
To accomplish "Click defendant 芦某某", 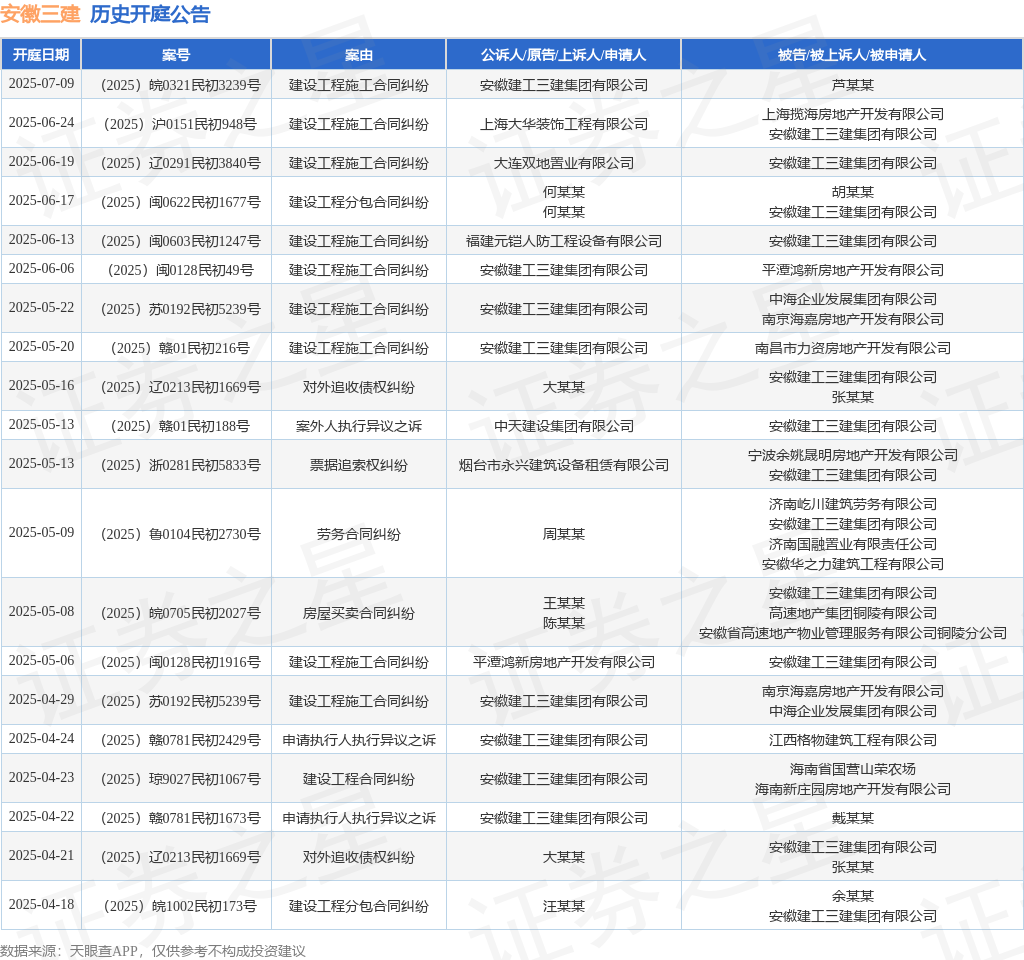I will [852, 85].
